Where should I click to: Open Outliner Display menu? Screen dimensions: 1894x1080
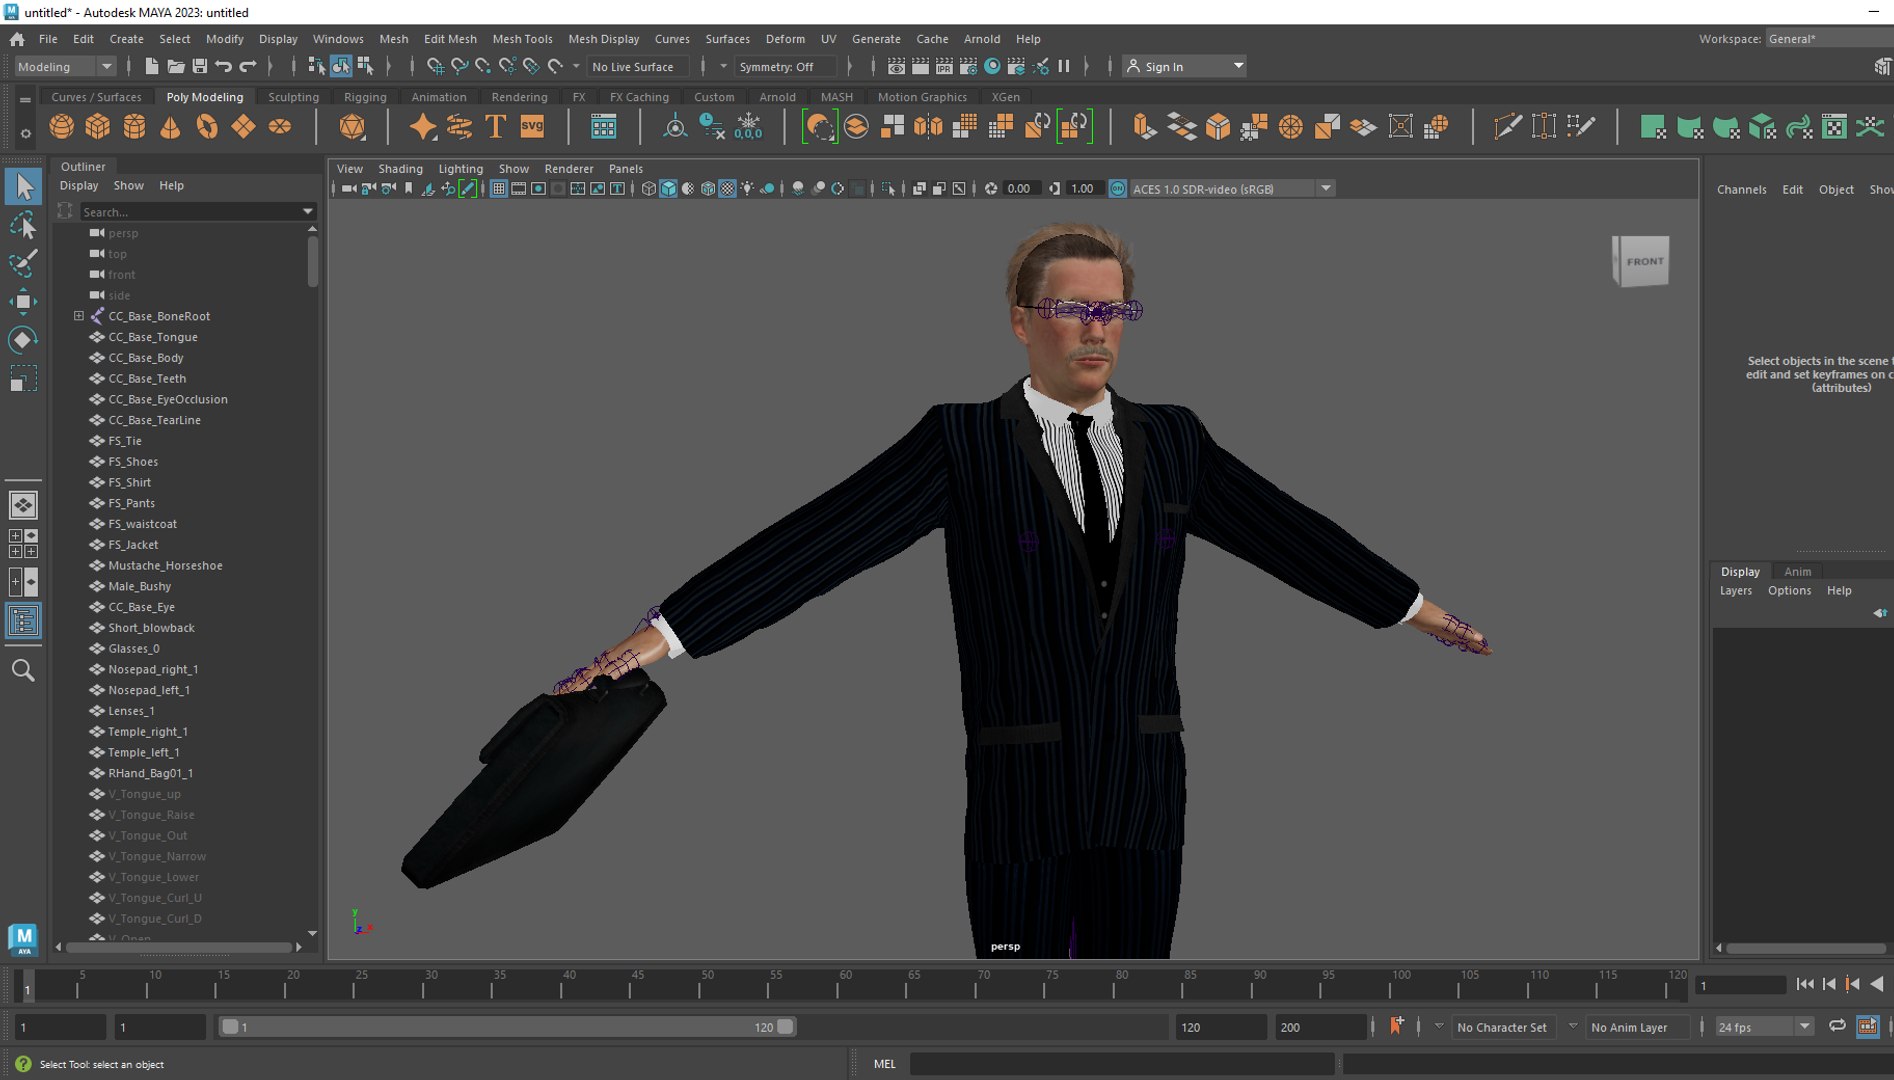tap(79, 185)
